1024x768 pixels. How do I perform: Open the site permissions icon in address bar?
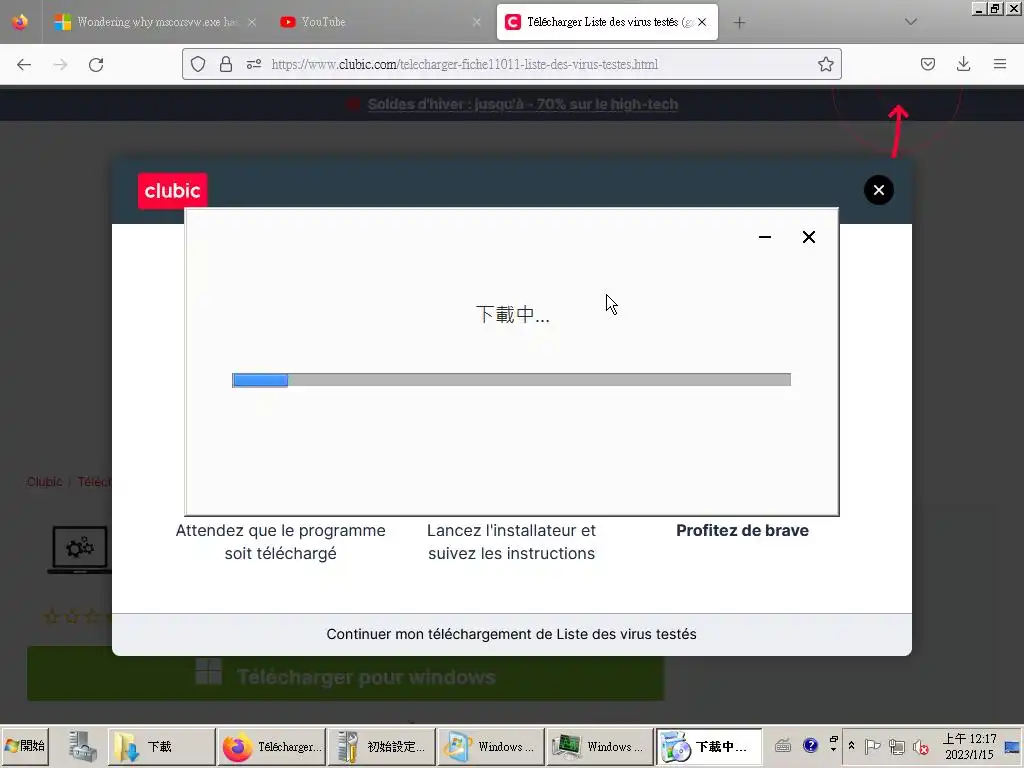tap(254, 64)
